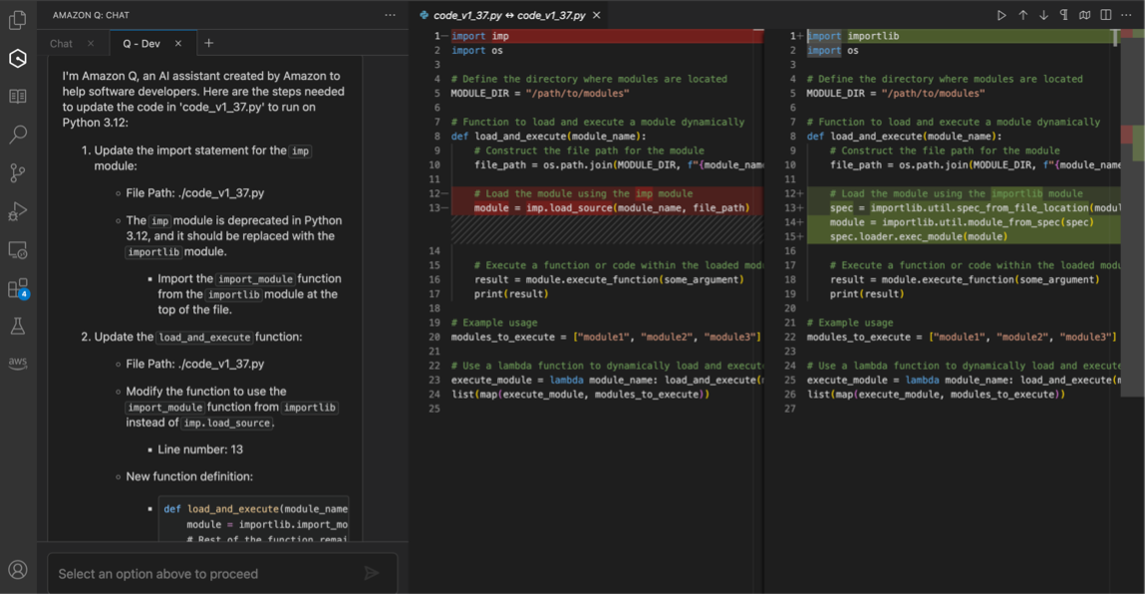Viewport: 1148px width, 598px height.
Task: Open the Testing beaker view
Action: pyautogui.click(x=17, y=324)
